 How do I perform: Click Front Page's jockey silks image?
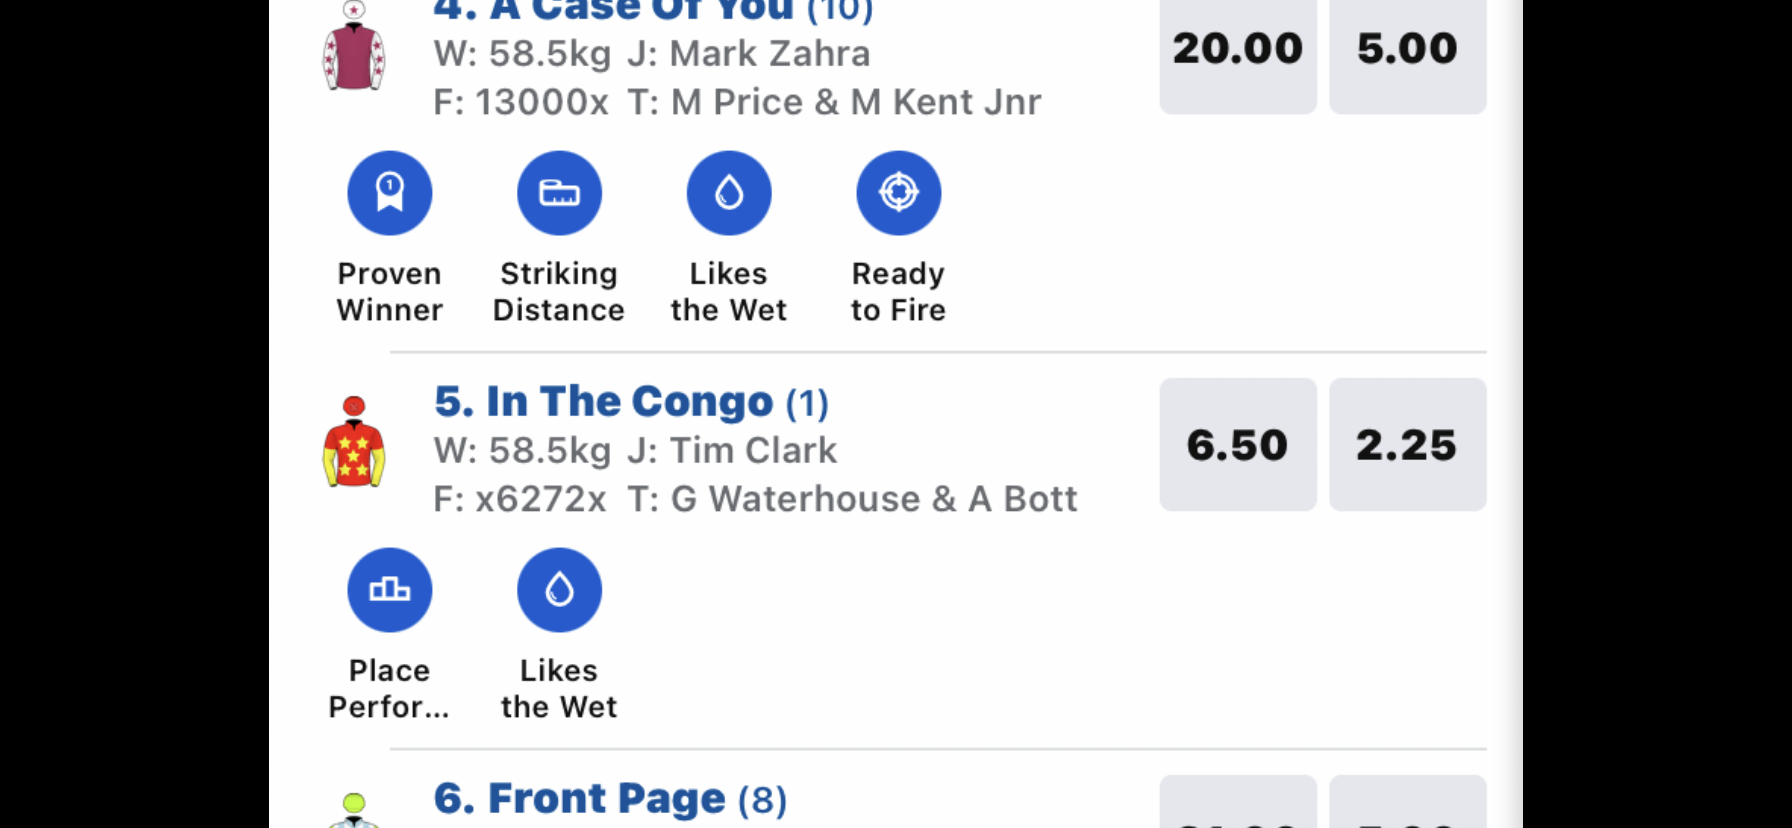[x=354, y=810]
